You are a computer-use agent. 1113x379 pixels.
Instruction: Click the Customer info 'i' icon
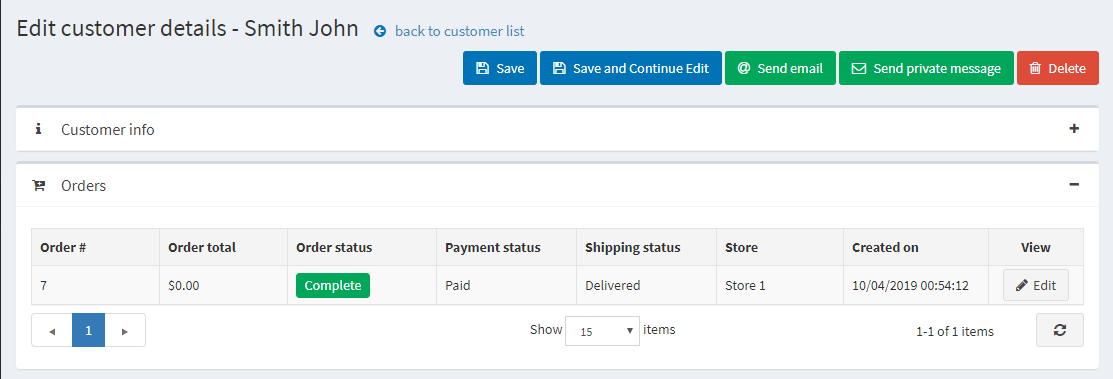(x=38, y=129)
